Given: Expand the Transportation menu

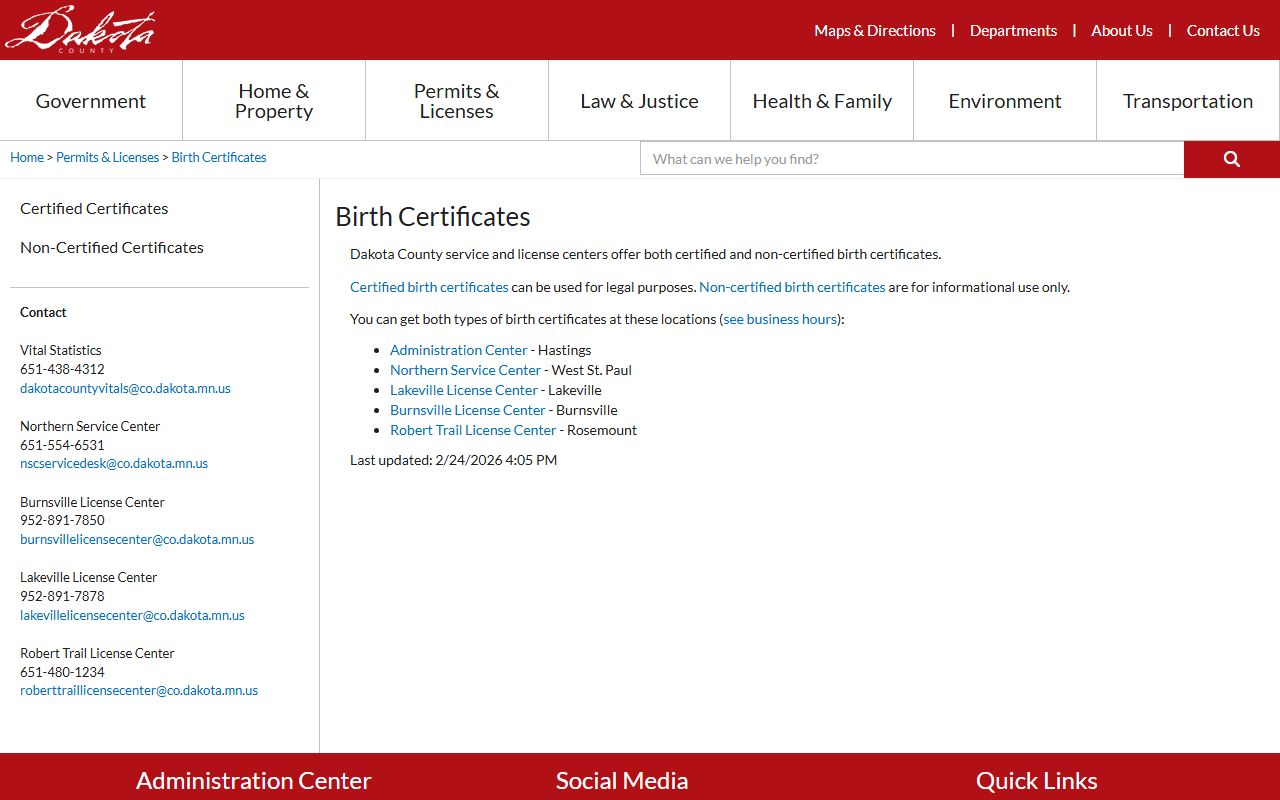Looking at the screenshot, I should [1187, 101].
